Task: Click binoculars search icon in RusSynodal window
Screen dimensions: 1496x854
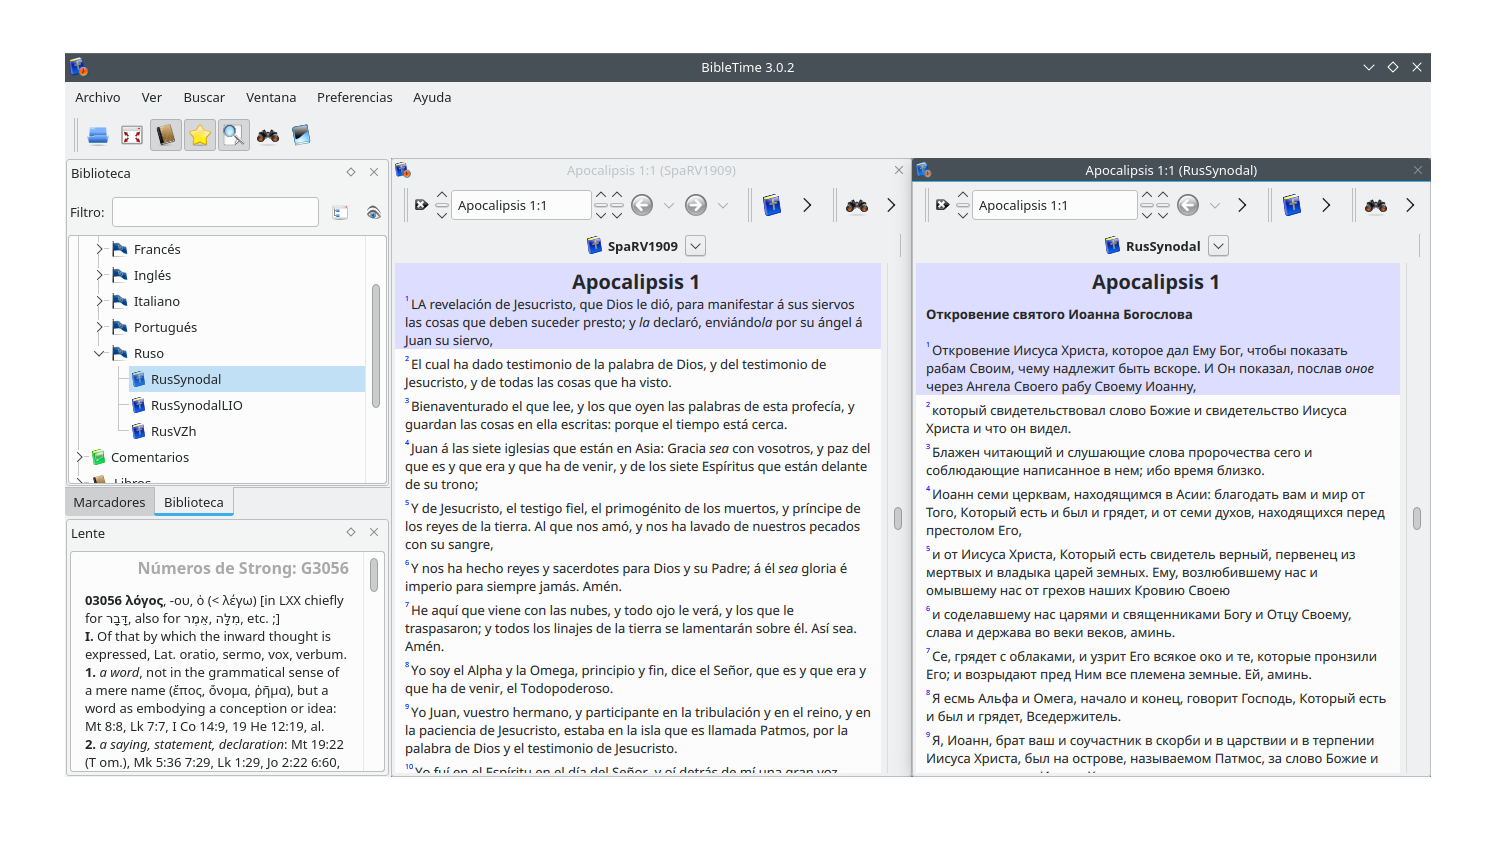Action: point(1376,205)
